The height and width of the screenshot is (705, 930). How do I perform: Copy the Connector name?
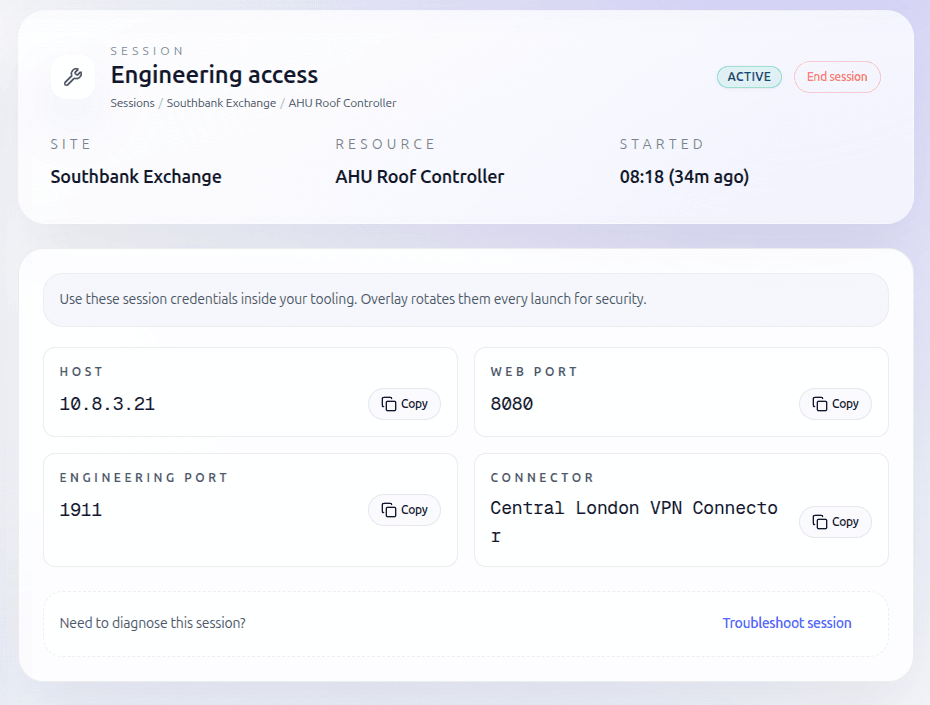pyautogui.click(x=835, y=522)
